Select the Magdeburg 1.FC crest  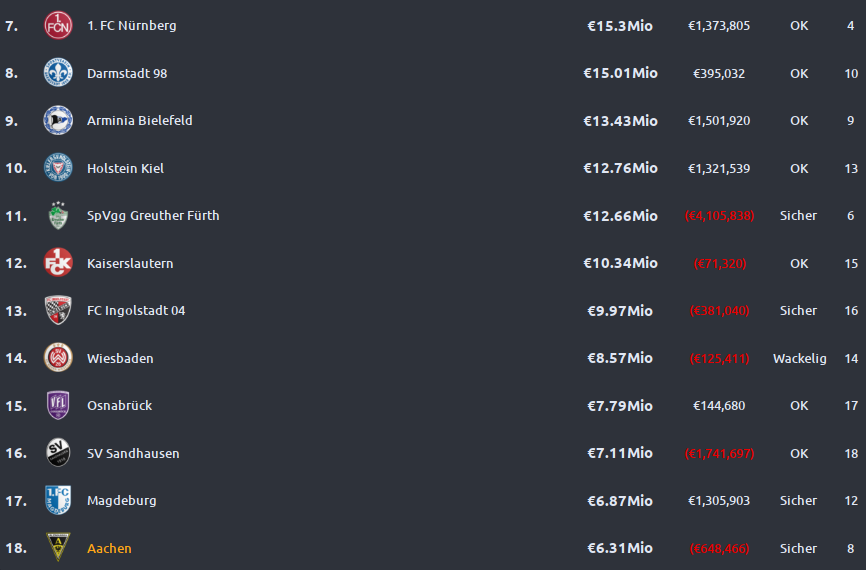point(58,500)
